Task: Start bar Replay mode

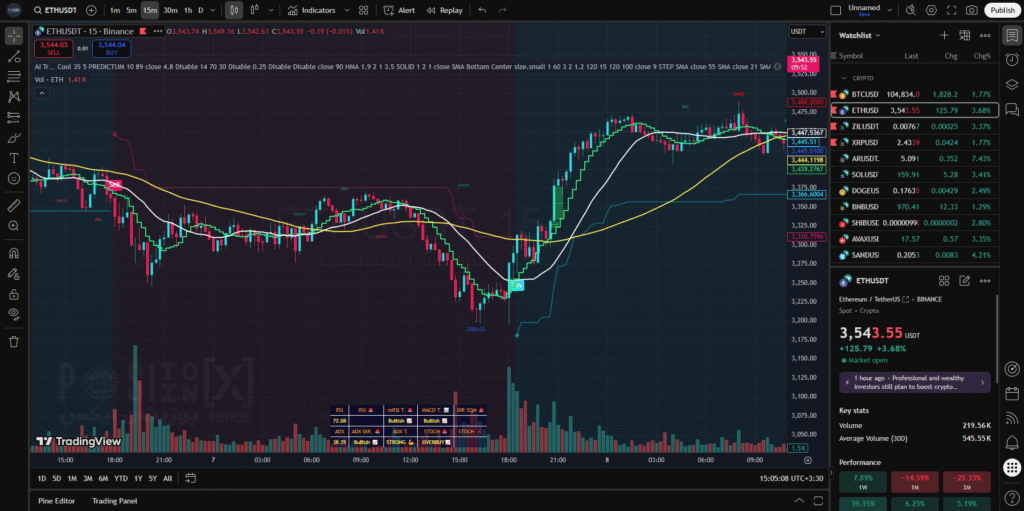Action: tap(444, 10)
